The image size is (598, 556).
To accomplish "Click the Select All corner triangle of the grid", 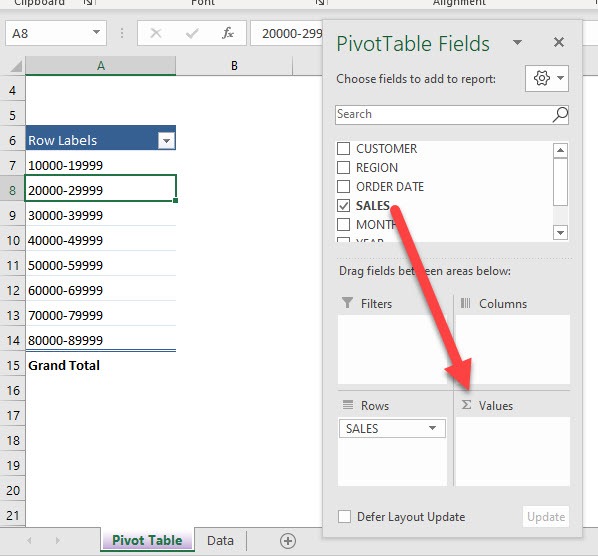I will pyautogui.click(x=16, y=67).
